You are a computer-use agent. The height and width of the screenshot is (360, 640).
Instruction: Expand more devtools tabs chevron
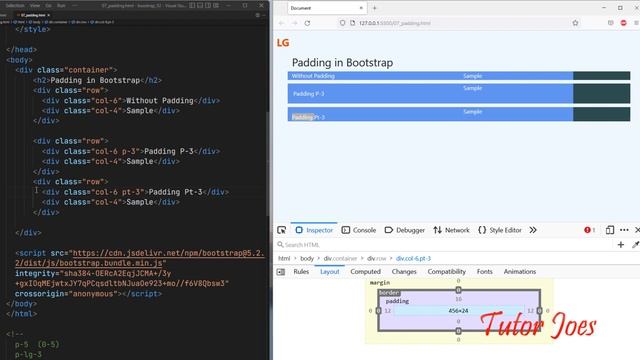point(533,230)
